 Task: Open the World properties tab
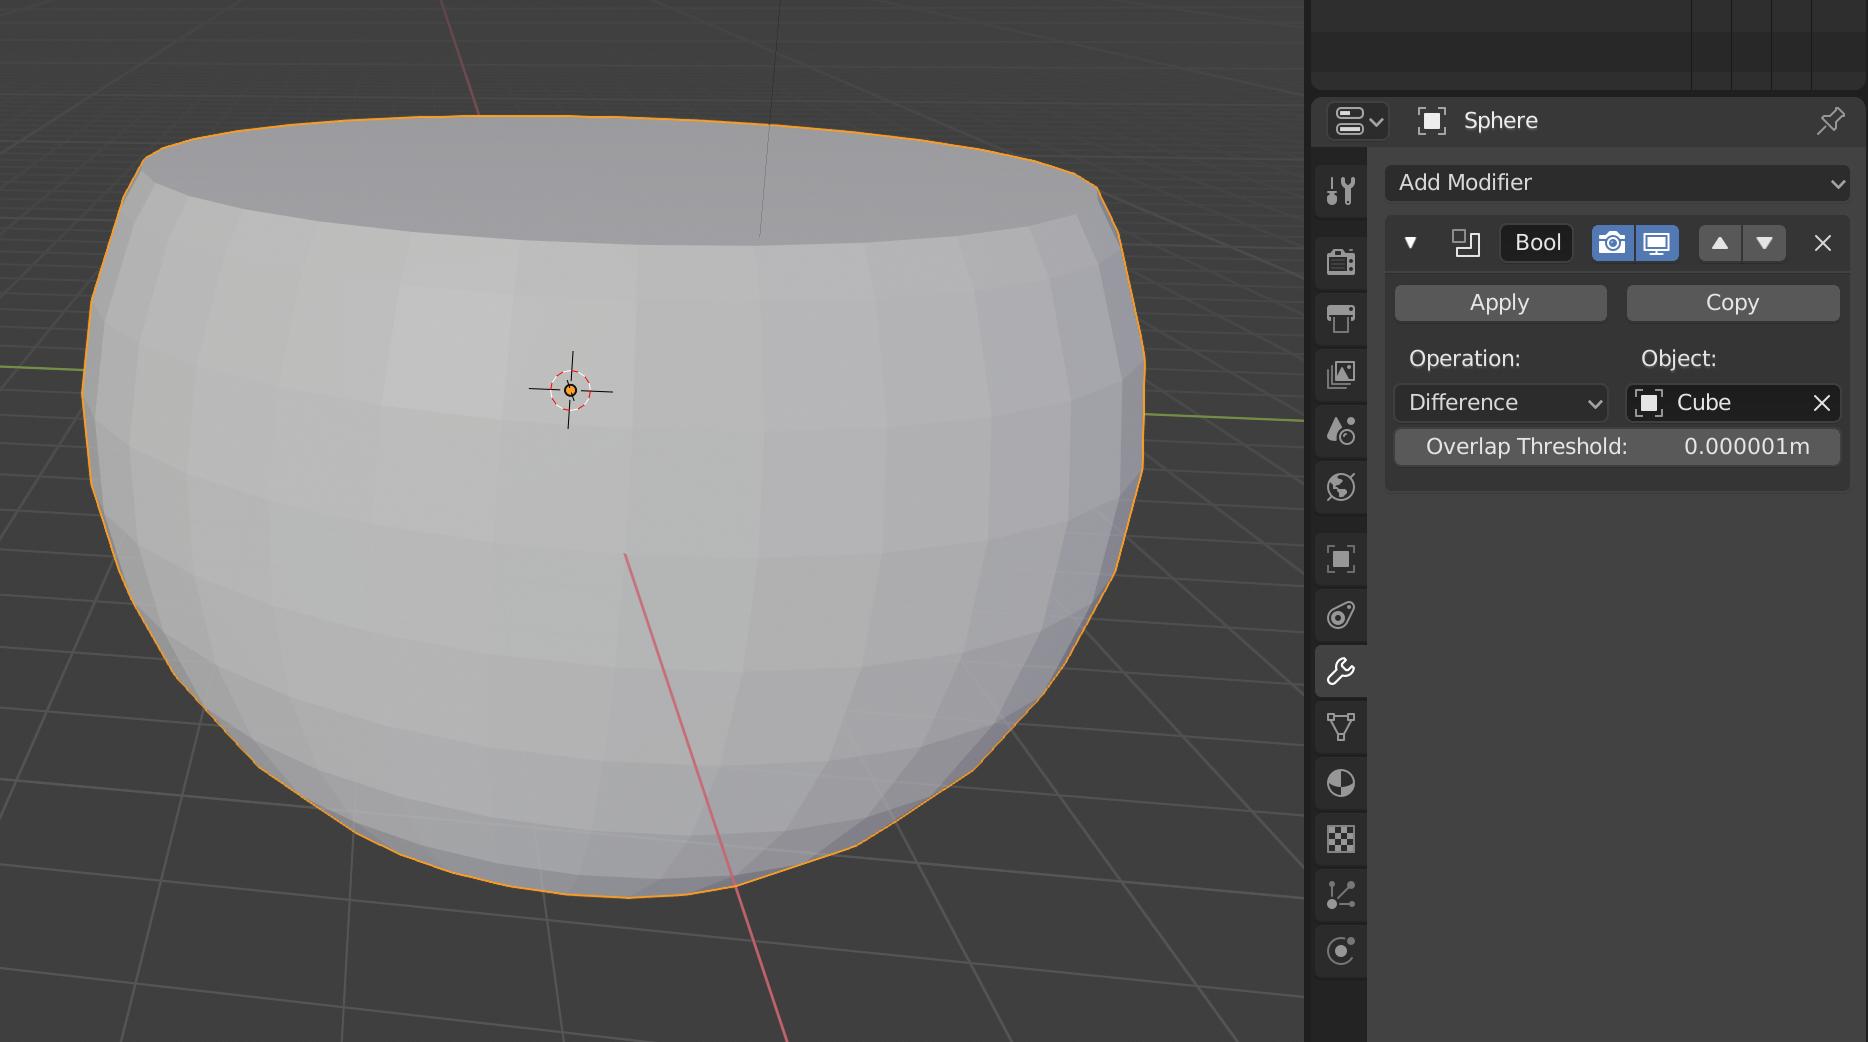(1341, 487)
